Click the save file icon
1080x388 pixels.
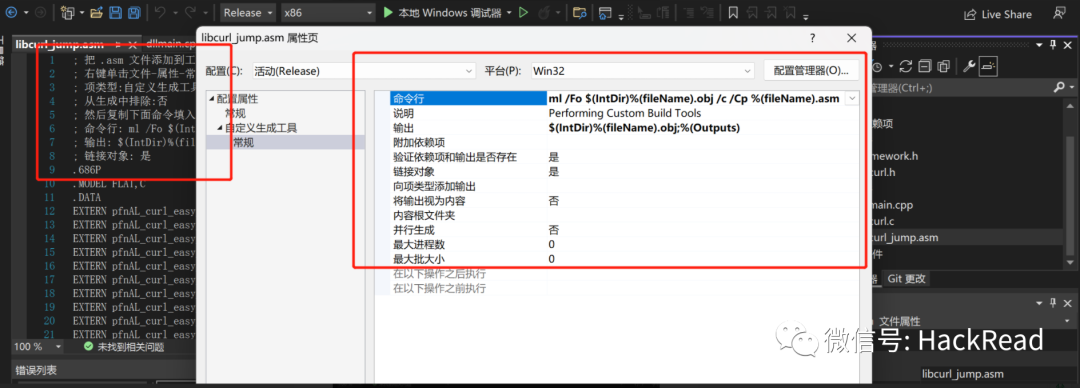click(x=116, y=12)
